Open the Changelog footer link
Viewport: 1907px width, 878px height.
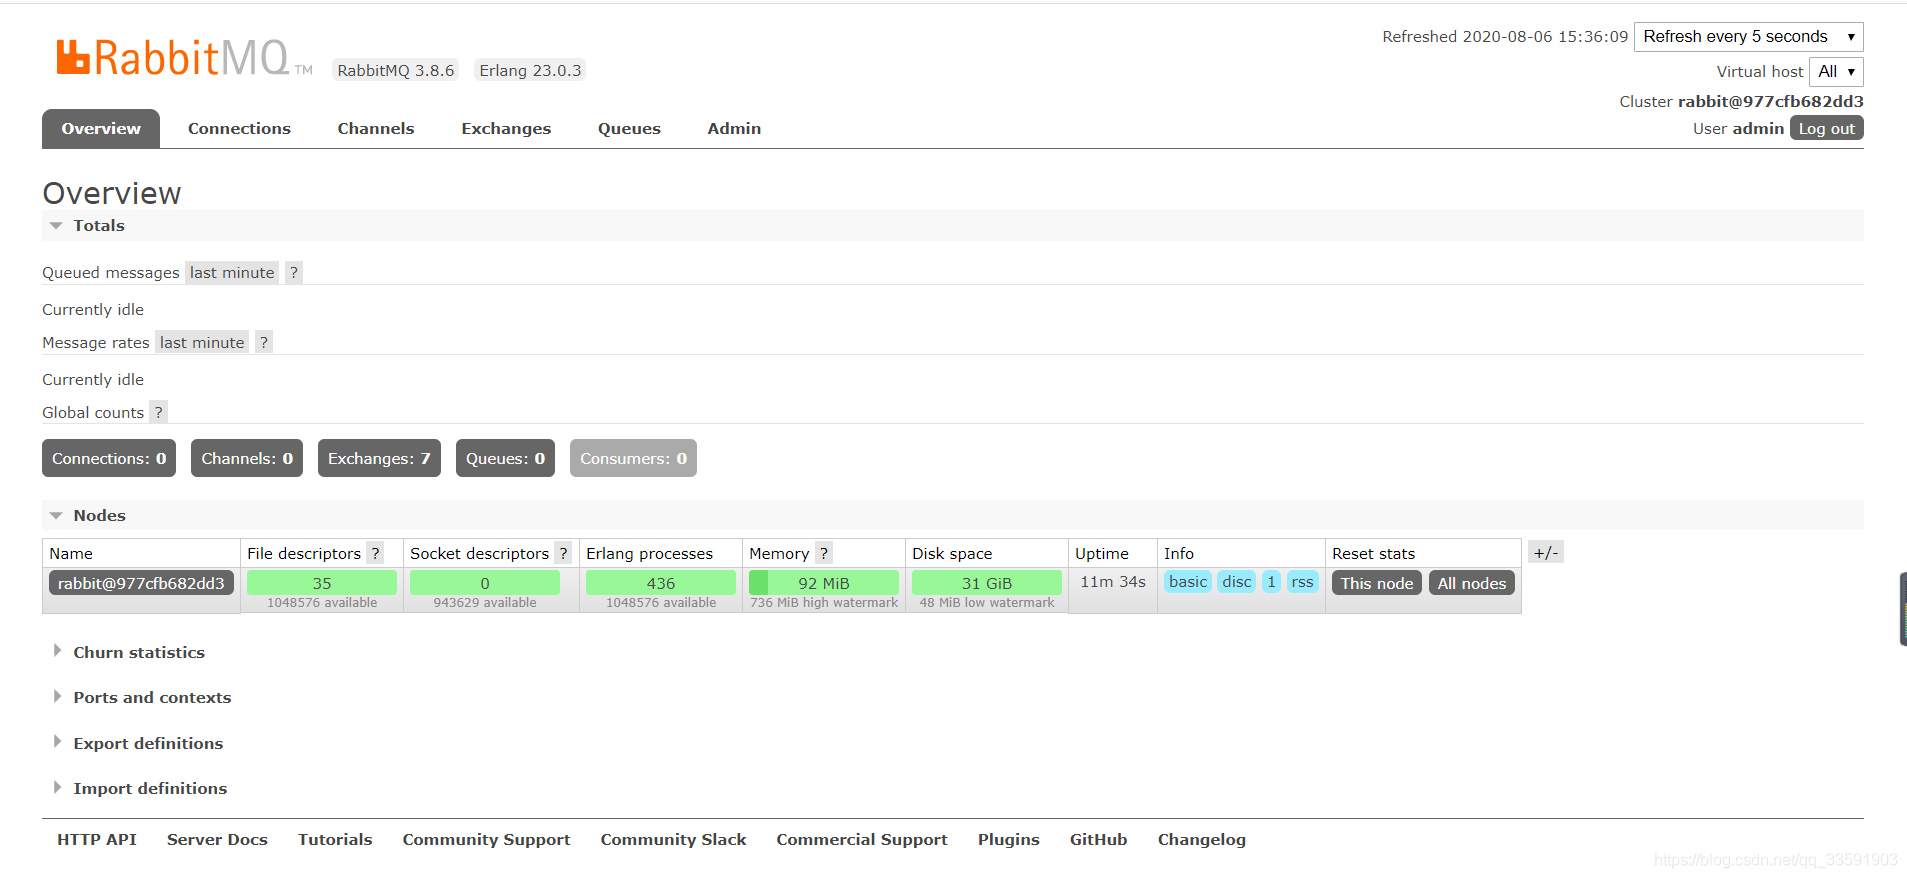click(1201, 840)
